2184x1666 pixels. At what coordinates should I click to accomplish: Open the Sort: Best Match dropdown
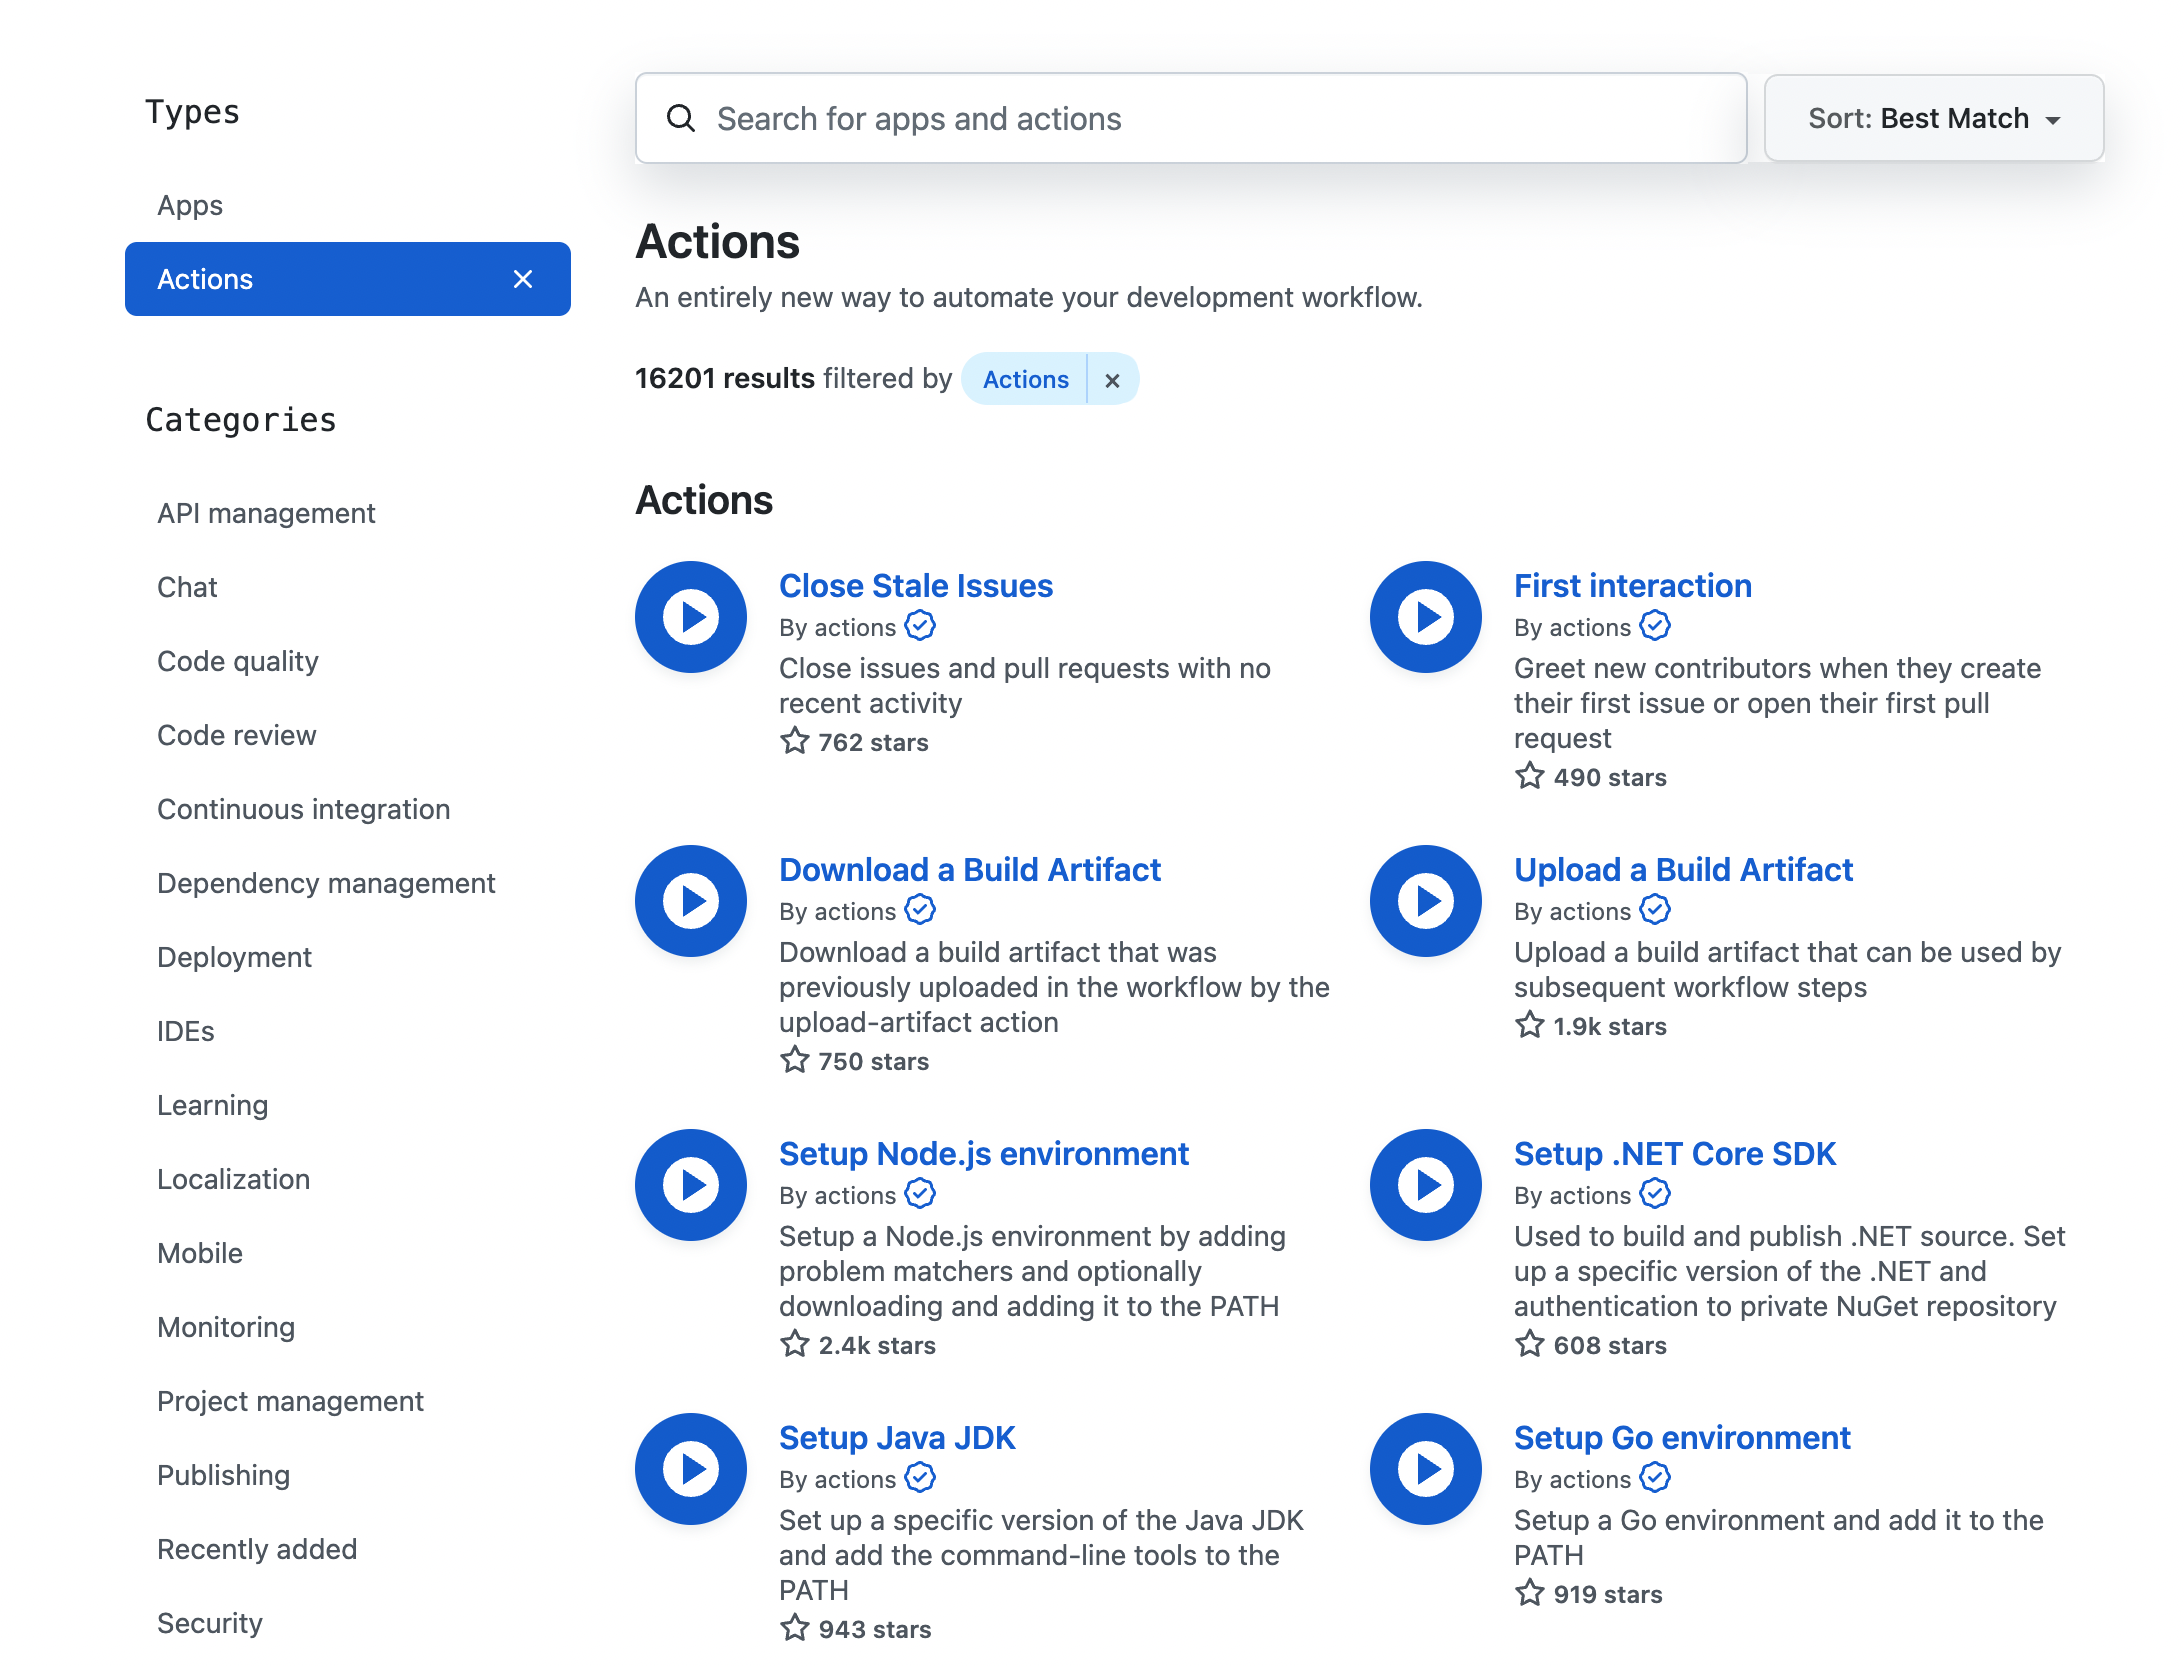[1933, 119]
